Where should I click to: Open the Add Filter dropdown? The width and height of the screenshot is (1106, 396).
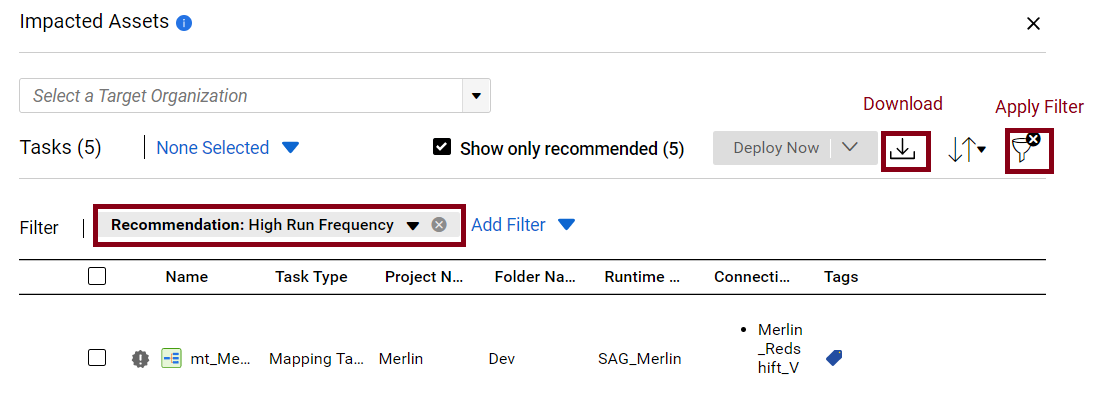(x=523, y=224)
